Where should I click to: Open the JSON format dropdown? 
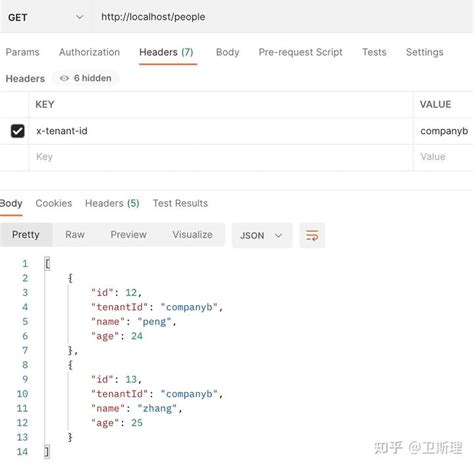(262, 235)
